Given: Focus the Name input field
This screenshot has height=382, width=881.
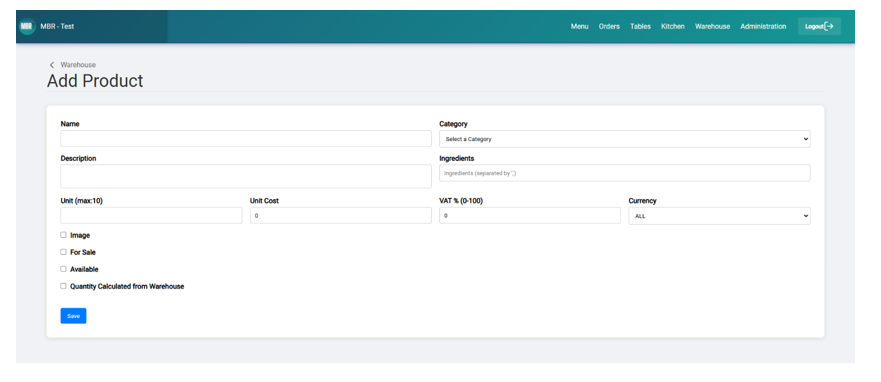Looking at the screenshot, I should tap(246, 139).
